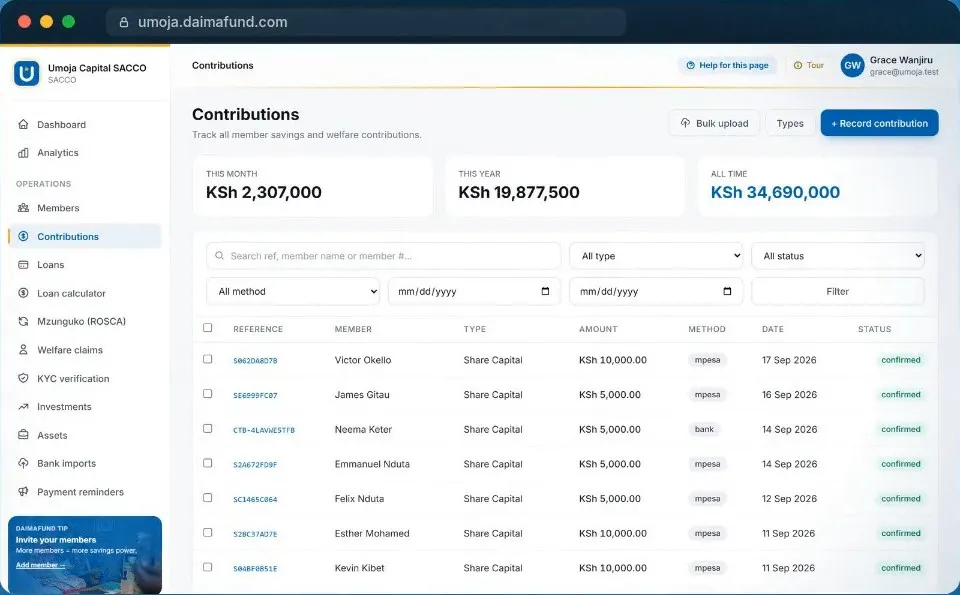The height and width of the screenshot is (595, 960).
Task: Click the GW user avatar
Action: coord(852,65)
